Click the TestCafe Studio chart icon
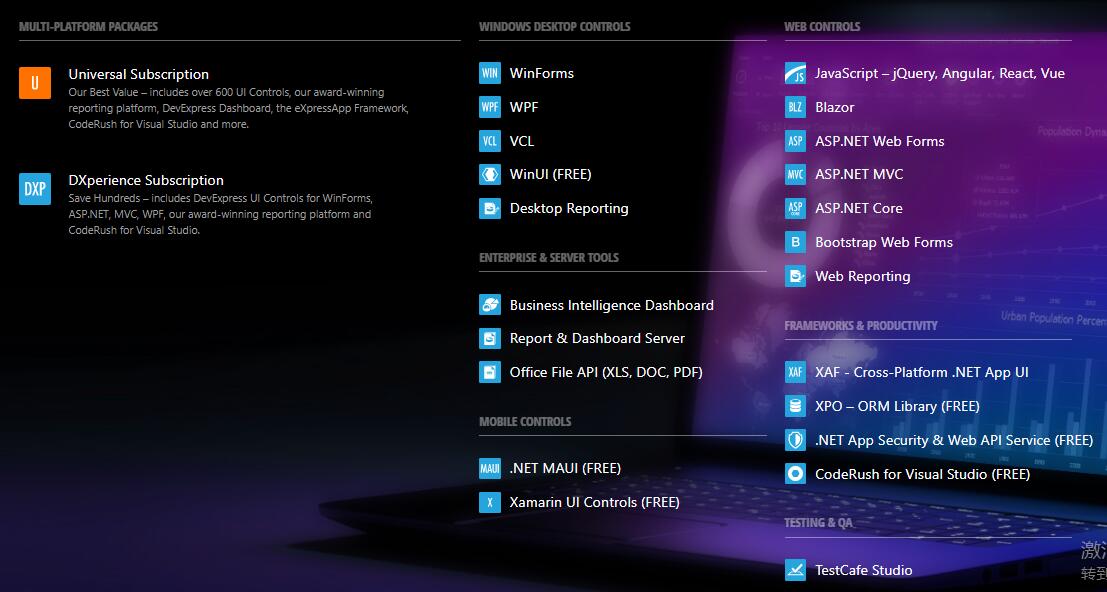The image size is (1107, 592). pos(795,570)
